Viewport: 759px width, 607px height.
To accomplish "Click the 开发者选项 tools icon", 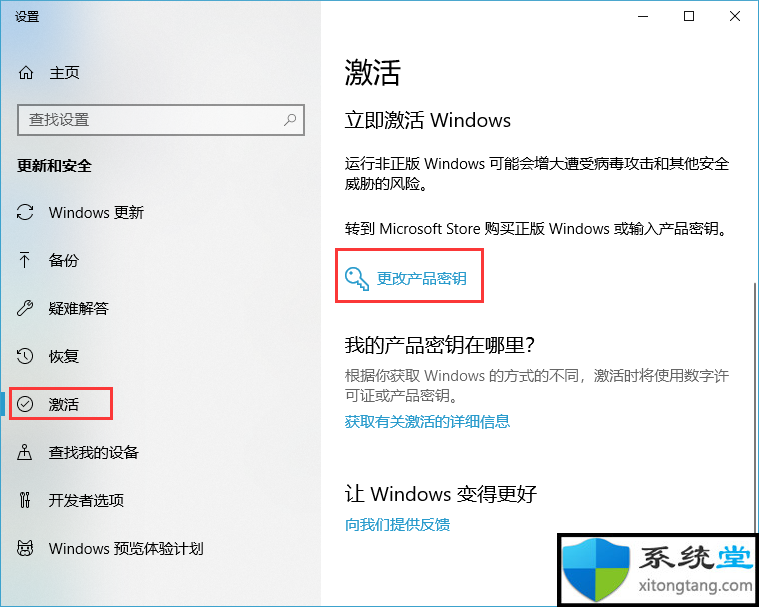I will click(x=25, y=500).
